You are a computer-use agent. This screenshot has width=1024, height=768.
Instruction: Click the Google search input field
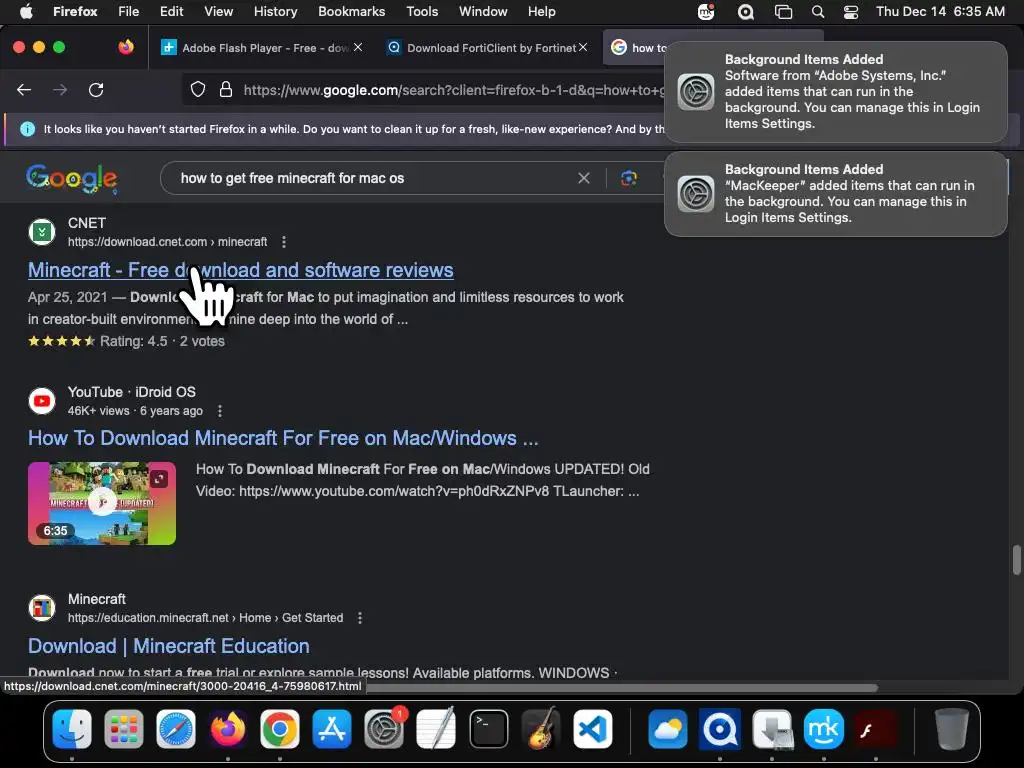pyautogui.click(x=372, y=178)
